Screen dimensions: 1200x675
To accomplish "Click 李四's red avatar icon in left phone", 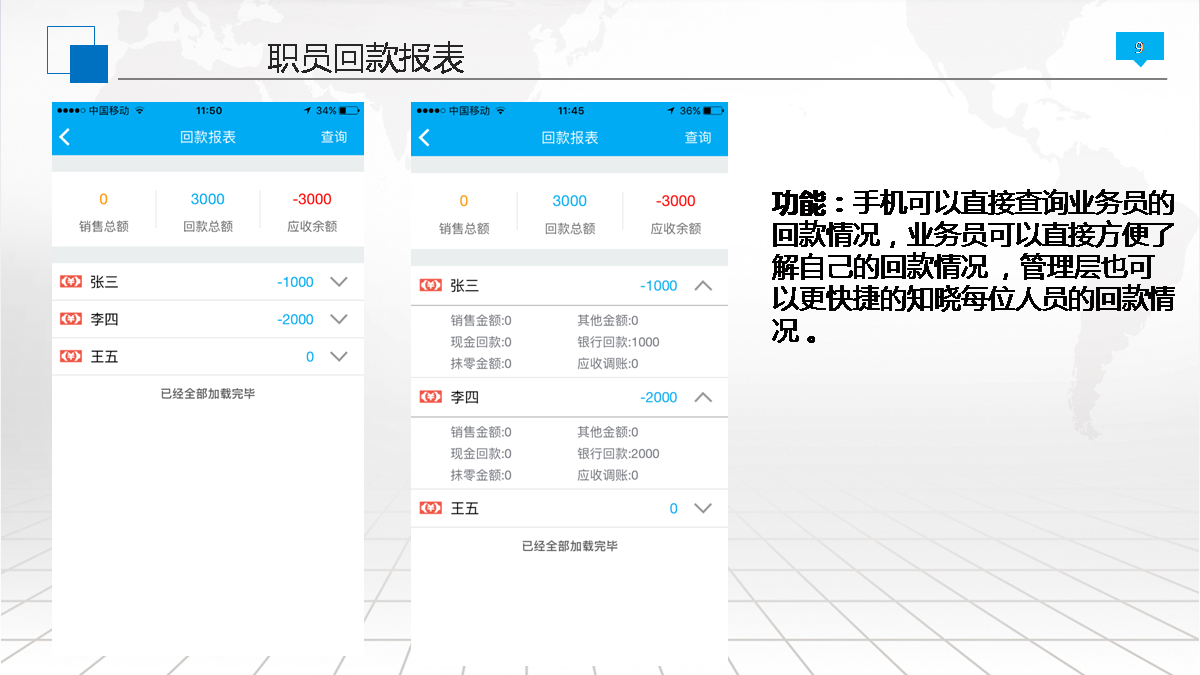I will tap(70, 319).
